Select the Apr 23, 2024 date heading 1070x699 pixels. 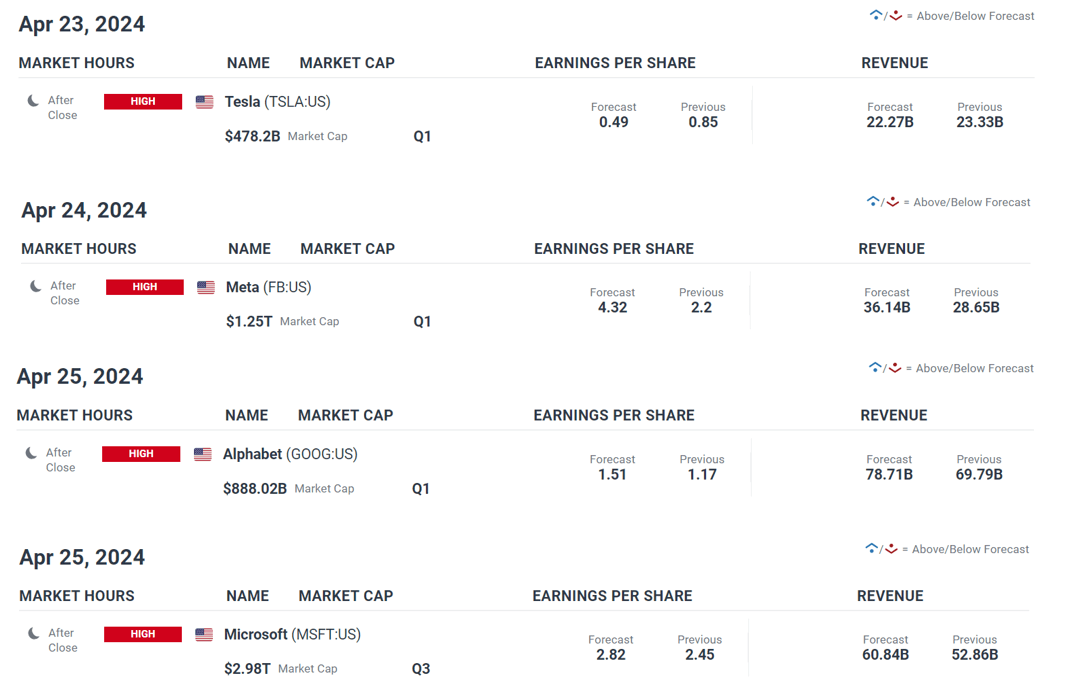82,24
